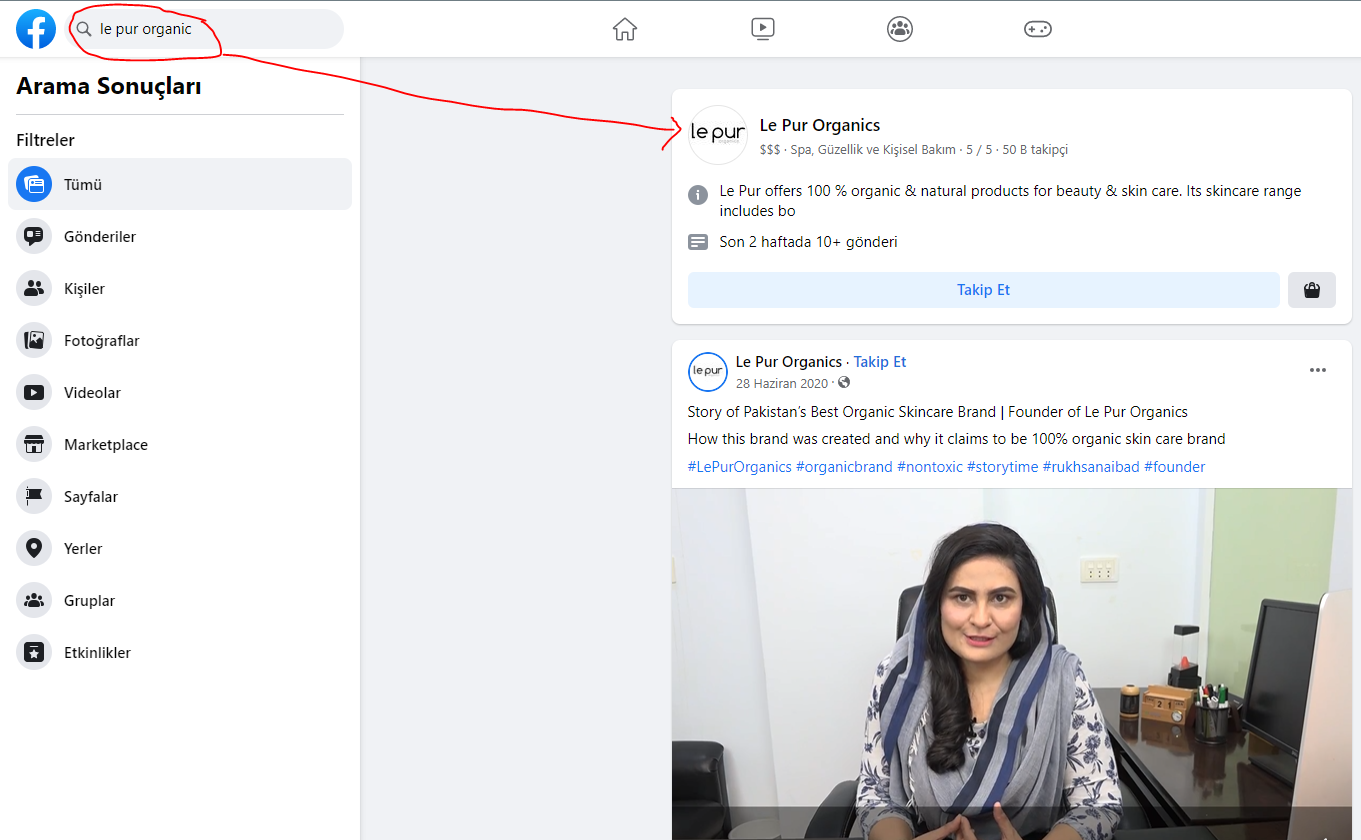Select the Gruplar filter
Viewport: 1361px width, 840px height.
point(180,600)
